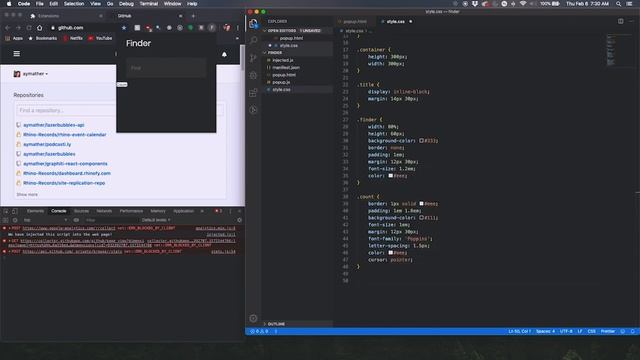The height and width of the screenshot is (360, 640).
Task: Open manifest.json in Explorer
Action: [x=286, y=68]
